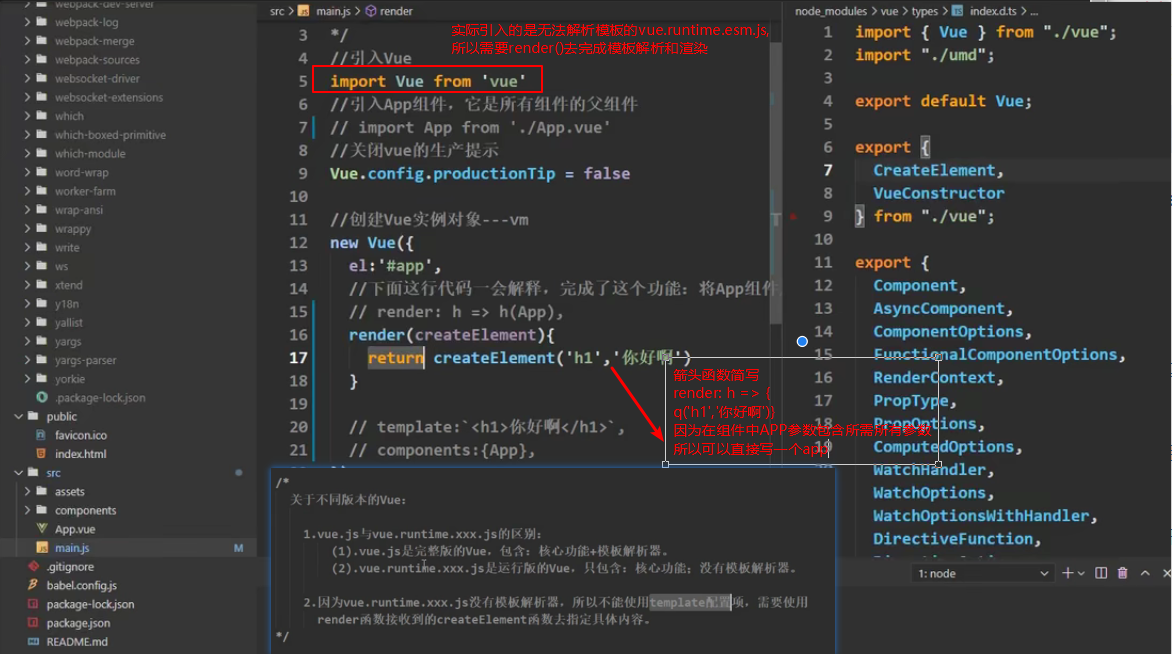Click the blue dot decoration in editor gutter
This screenshot has height=654, width=1172.
point(802,341)
